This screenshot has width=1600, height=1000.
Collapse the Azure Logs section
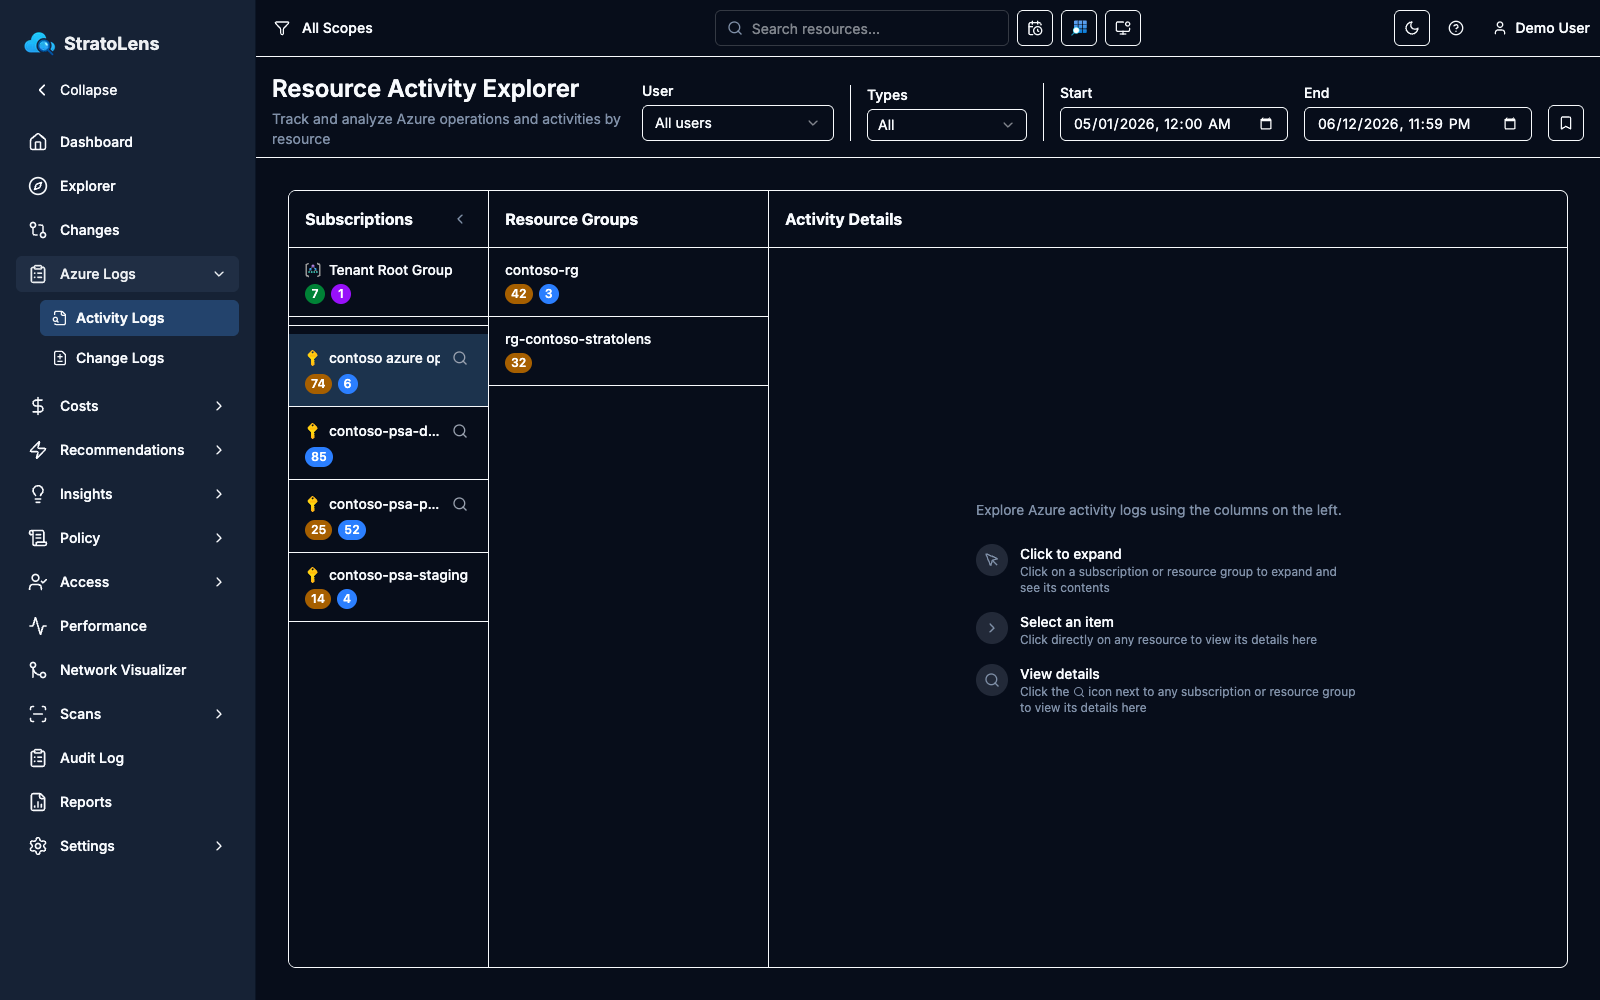[127, 274]
